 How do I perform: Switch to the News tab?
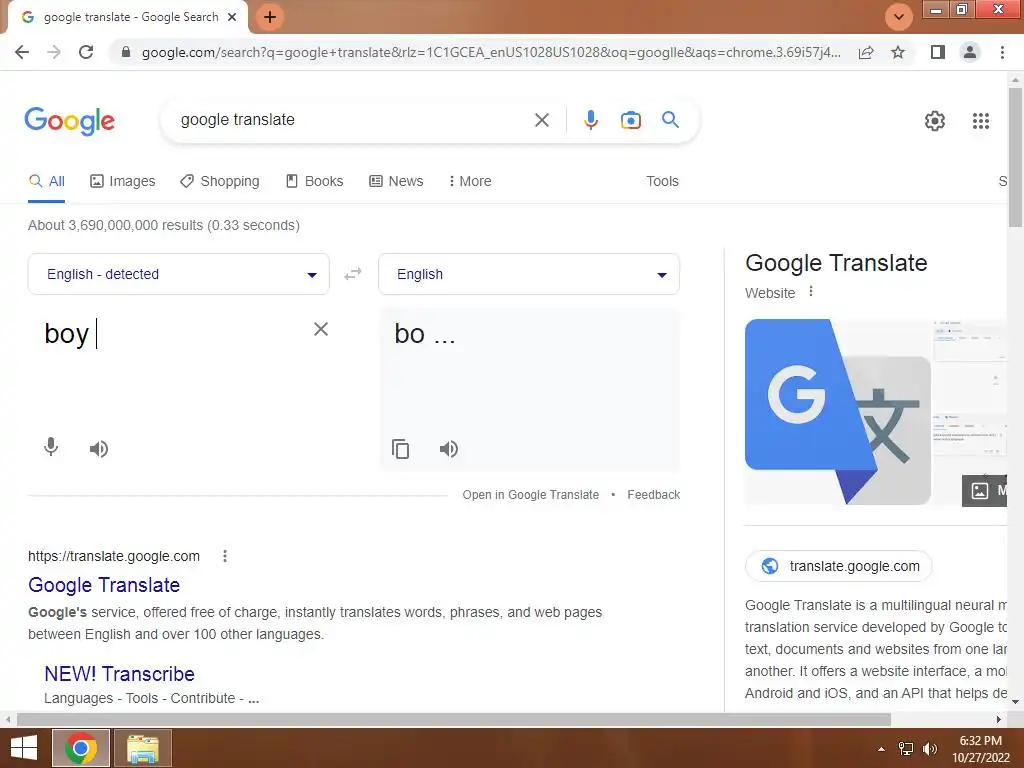(396, 181)
